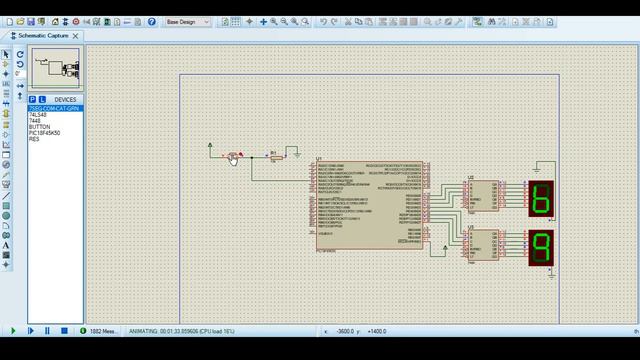Zoom out with the magnifier minus icon

pyautogui.click(x=284, y=22)
